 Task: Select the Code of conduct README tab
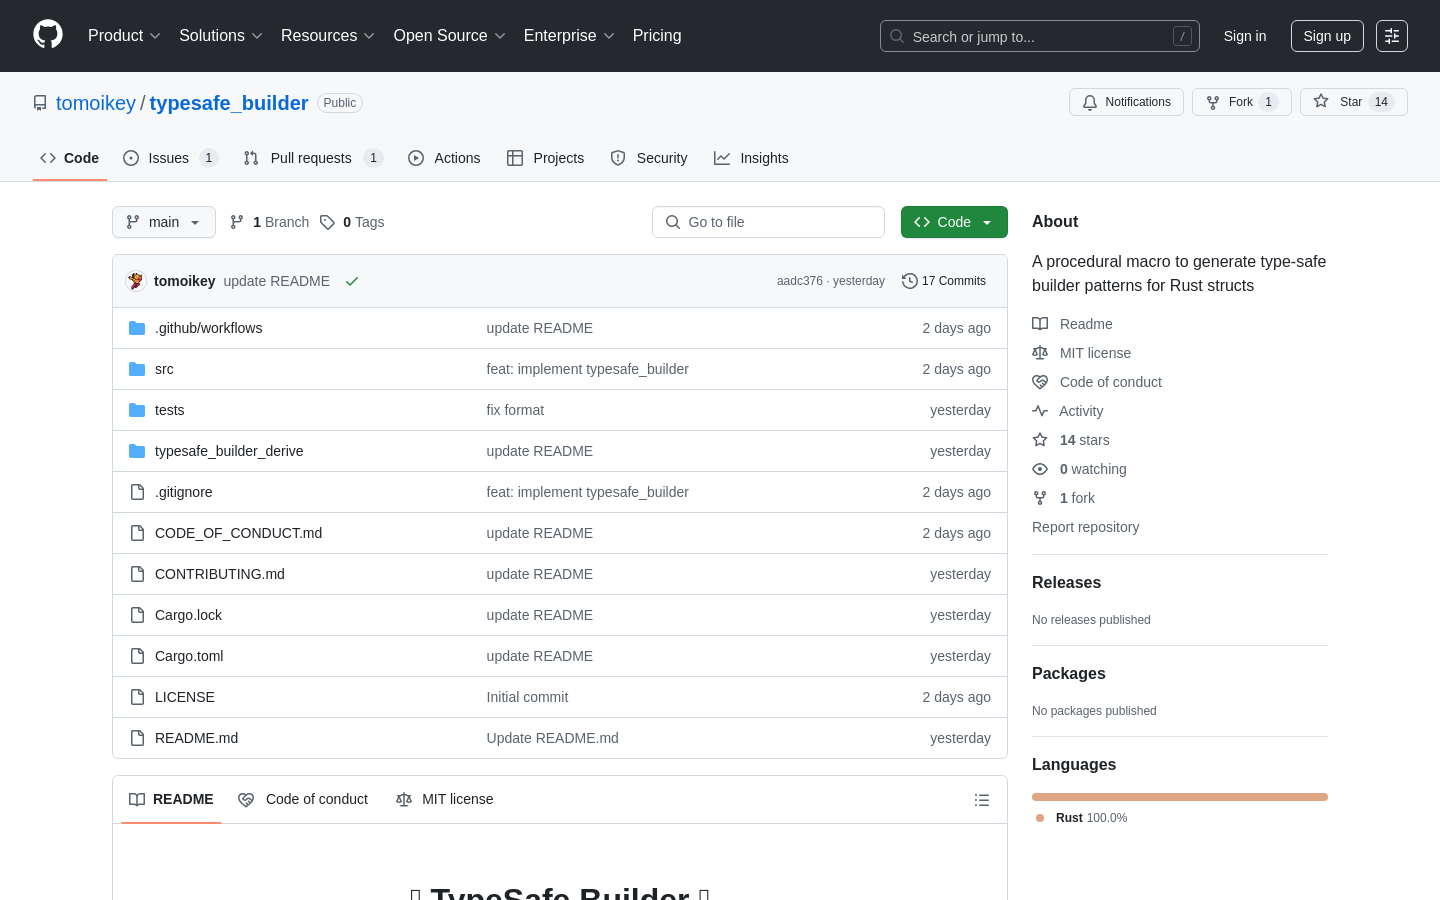coord(303,799)
